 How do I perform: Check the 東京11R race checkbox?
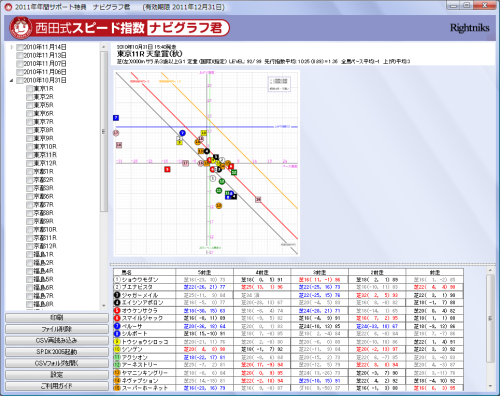(30, 155)
